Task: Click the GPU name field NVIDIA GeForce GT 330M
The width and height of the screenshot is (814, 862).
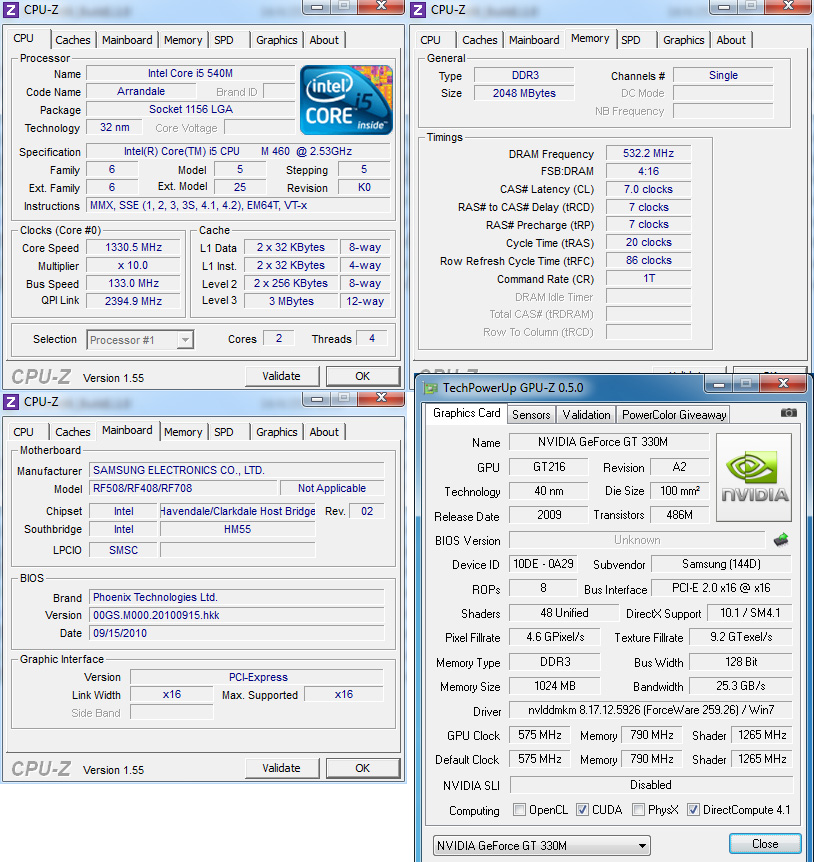Action: (x=608, y=442)
